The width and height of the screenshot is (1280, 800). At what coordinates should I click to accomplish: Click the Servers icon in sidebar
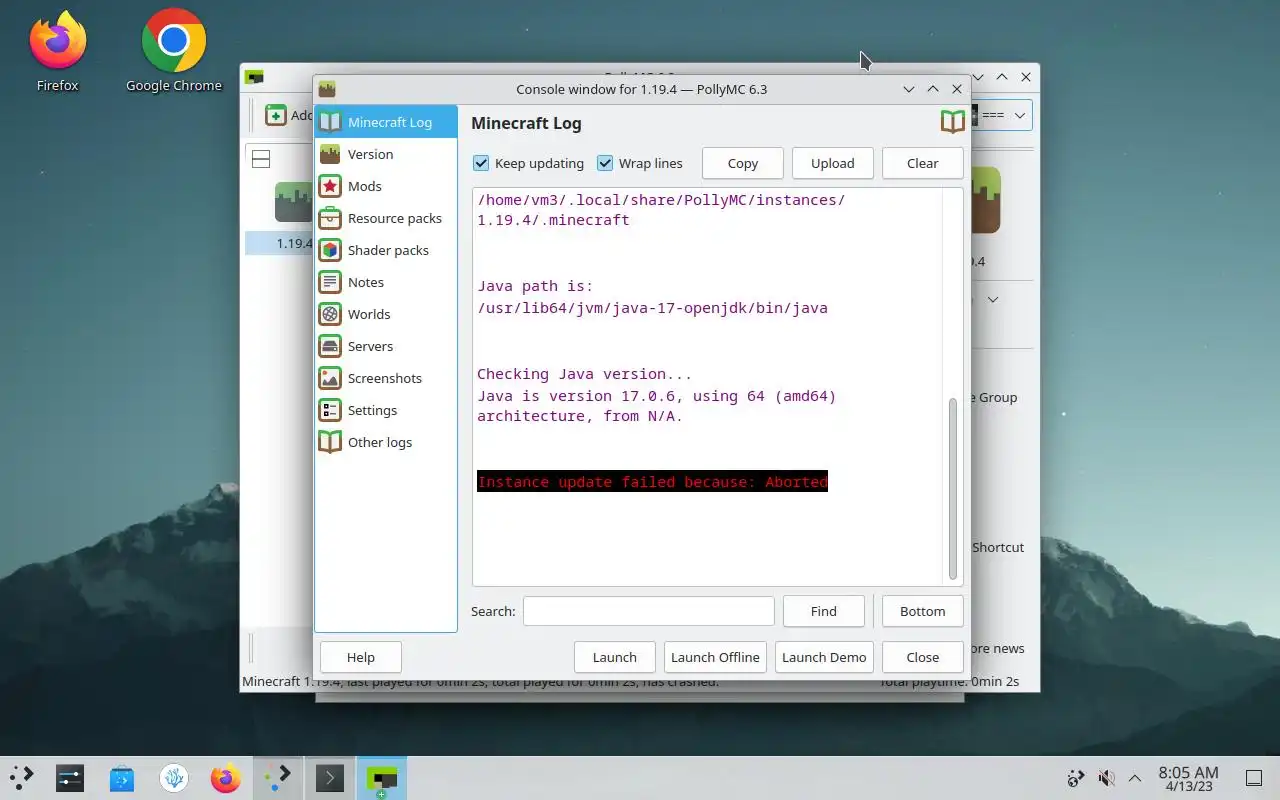pos(330,346)
